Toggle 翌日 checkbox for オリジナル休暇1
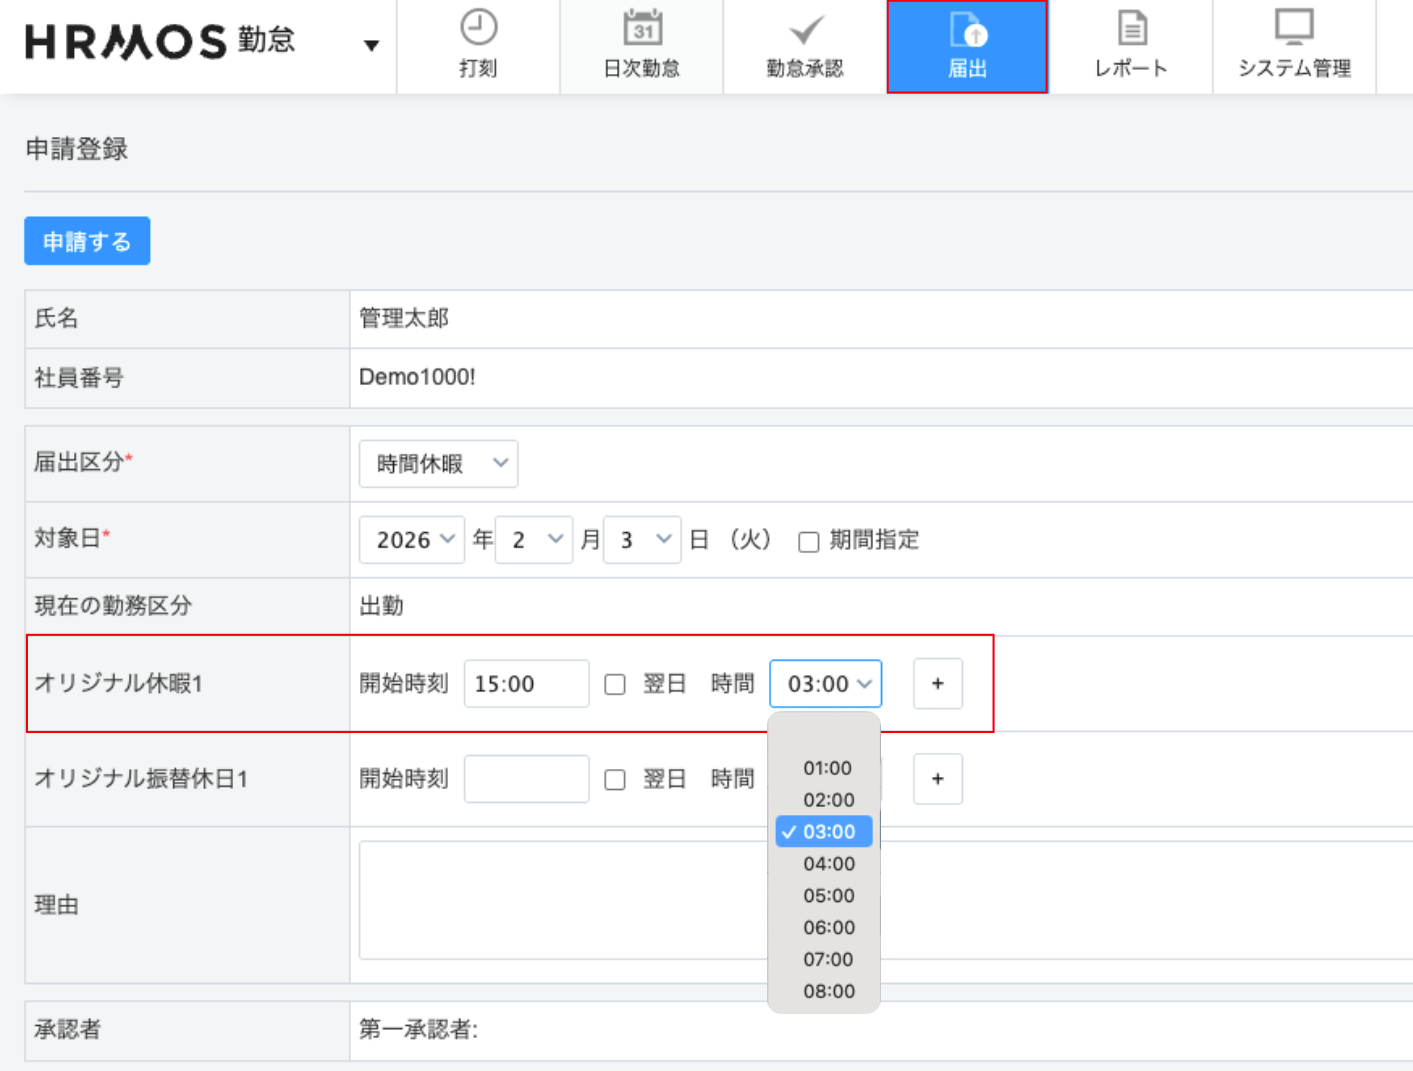The height and width of the screenshot is (1071, 1413). [615, 685]
